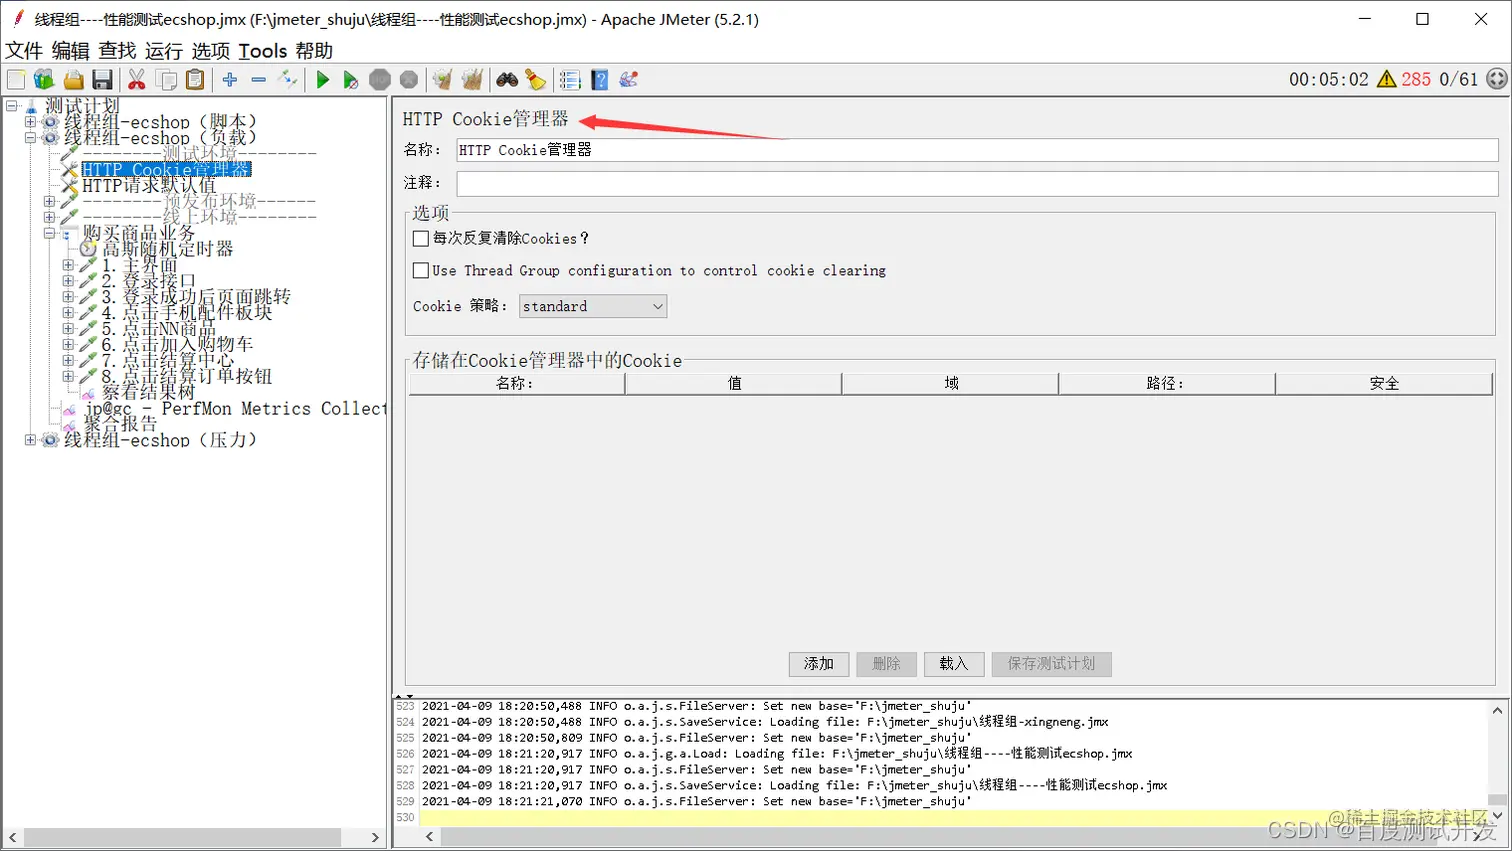This screenshot has height=851, width=1512.
Task: Open the 文件 menu
Action: coord(24,51)
